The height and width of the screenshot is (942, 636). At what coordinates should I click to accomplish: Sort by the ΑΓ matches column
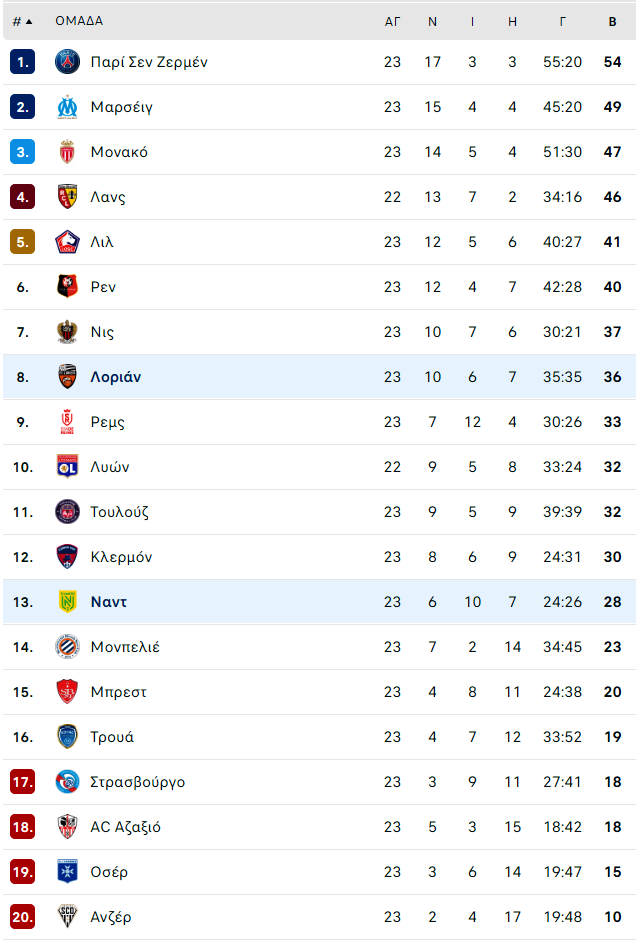point(392,22)
